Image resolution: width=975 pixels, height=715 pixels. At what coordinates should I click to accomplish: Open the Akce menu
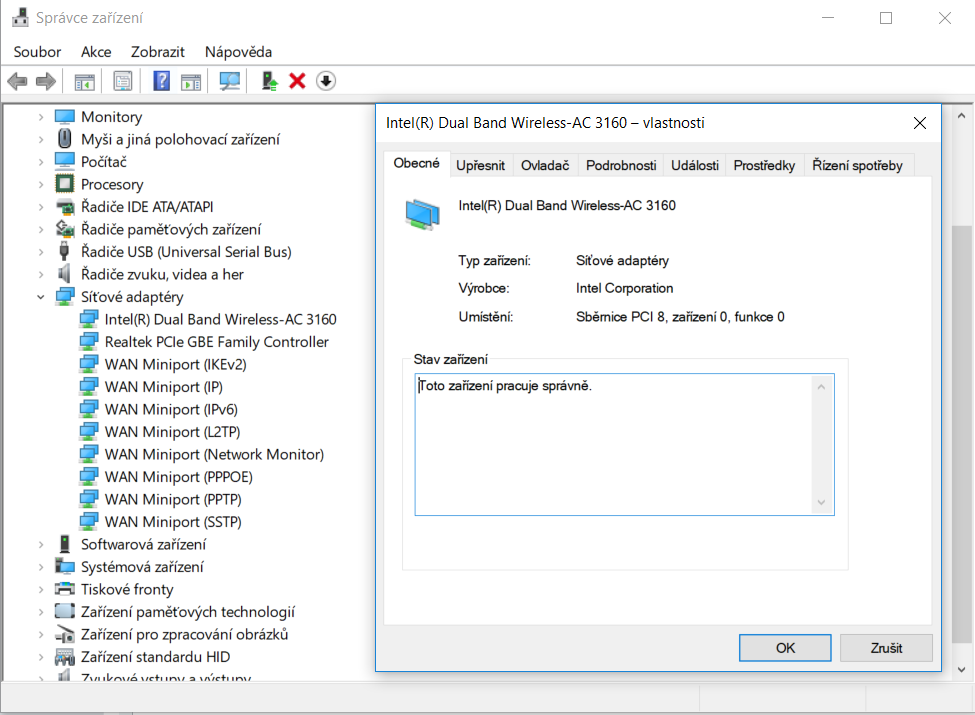(96, 51)
